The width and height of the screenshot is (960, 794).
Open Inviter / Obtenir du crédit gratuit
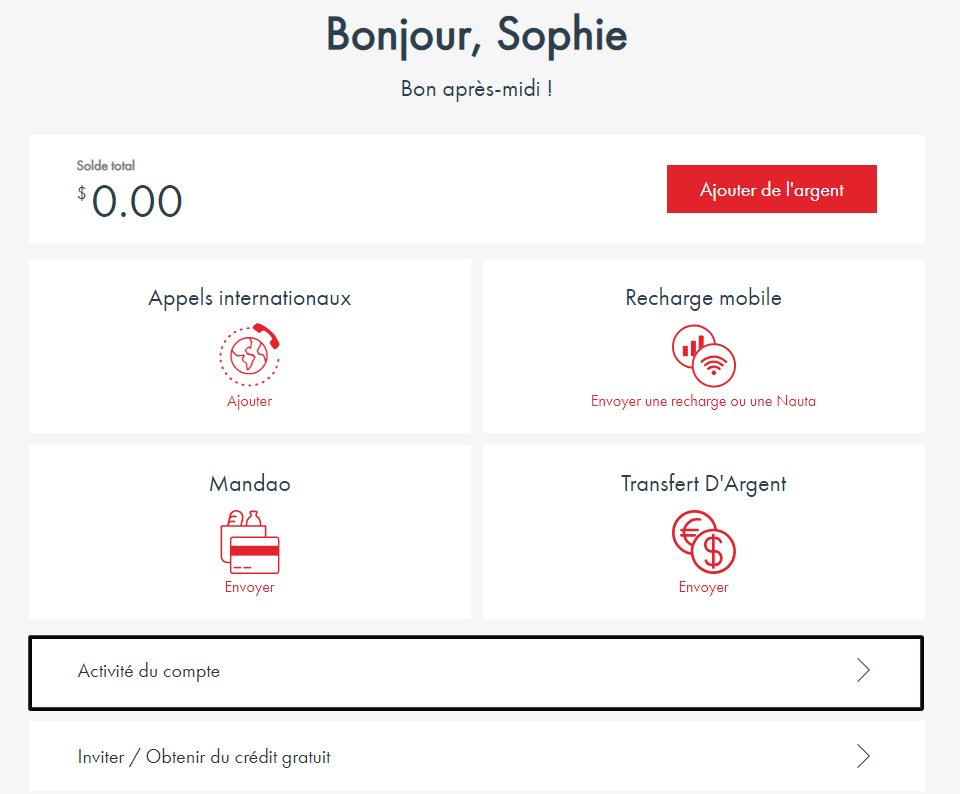[204, 757]
